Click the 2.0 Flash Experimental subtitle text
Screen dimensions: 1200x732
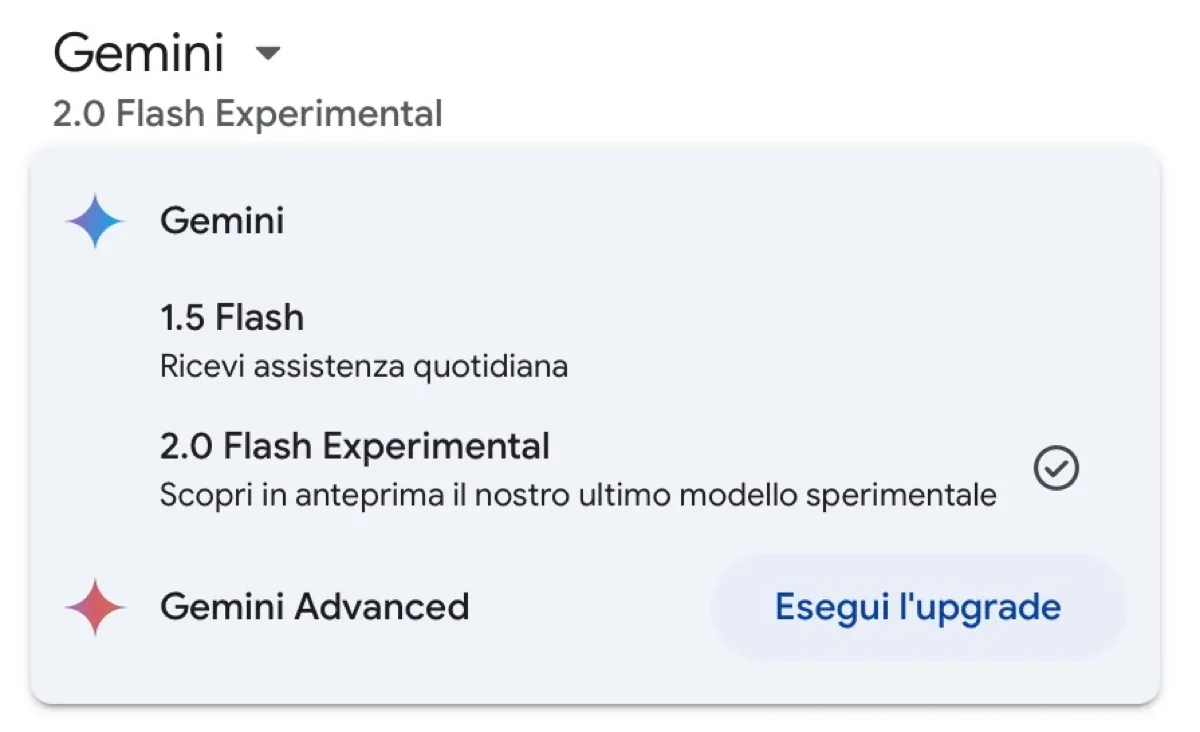(578, 494)
